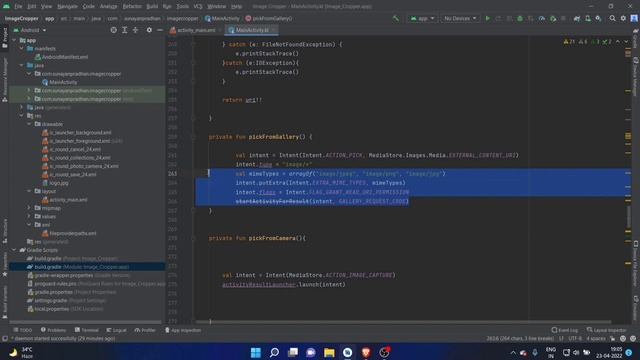Viewport: 640px width, 360px height.
Task: Toggle the Event Log tool window
Action: point(564,330)
